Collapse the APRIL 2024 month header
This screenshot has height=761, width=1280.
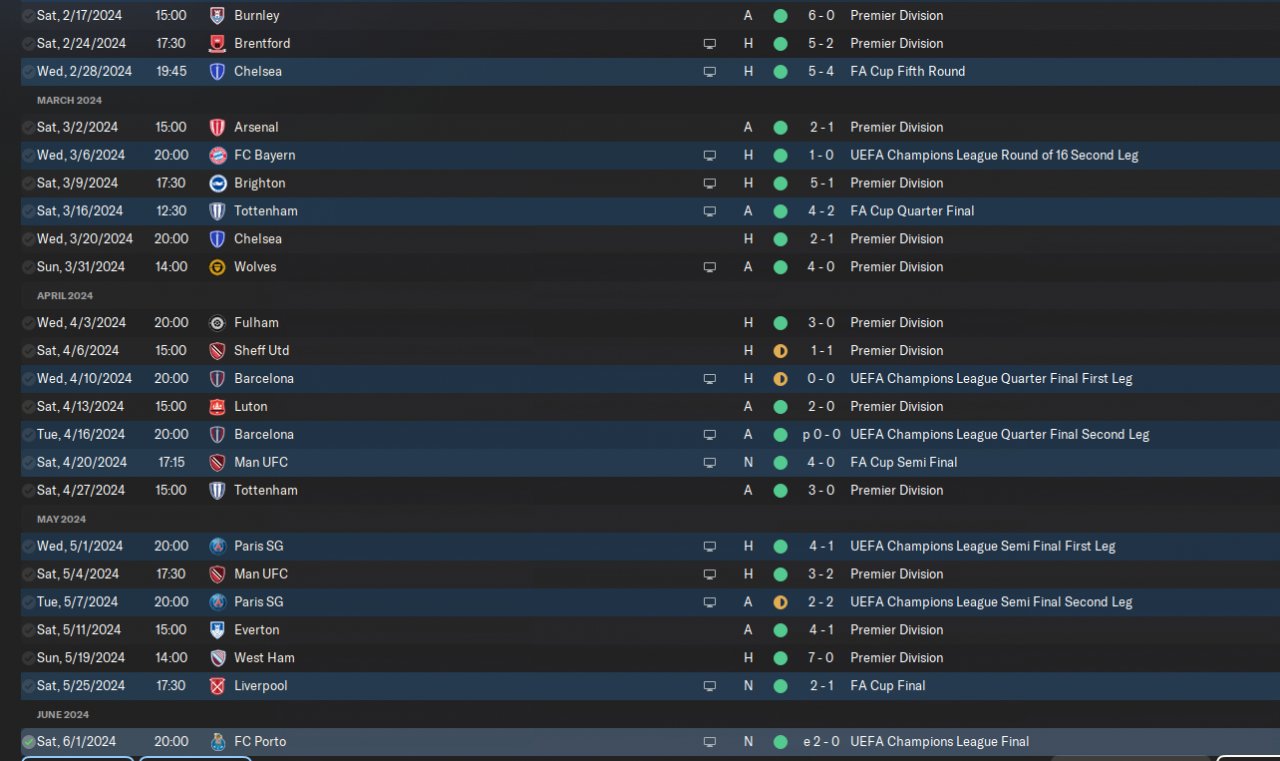click(65, 296)
